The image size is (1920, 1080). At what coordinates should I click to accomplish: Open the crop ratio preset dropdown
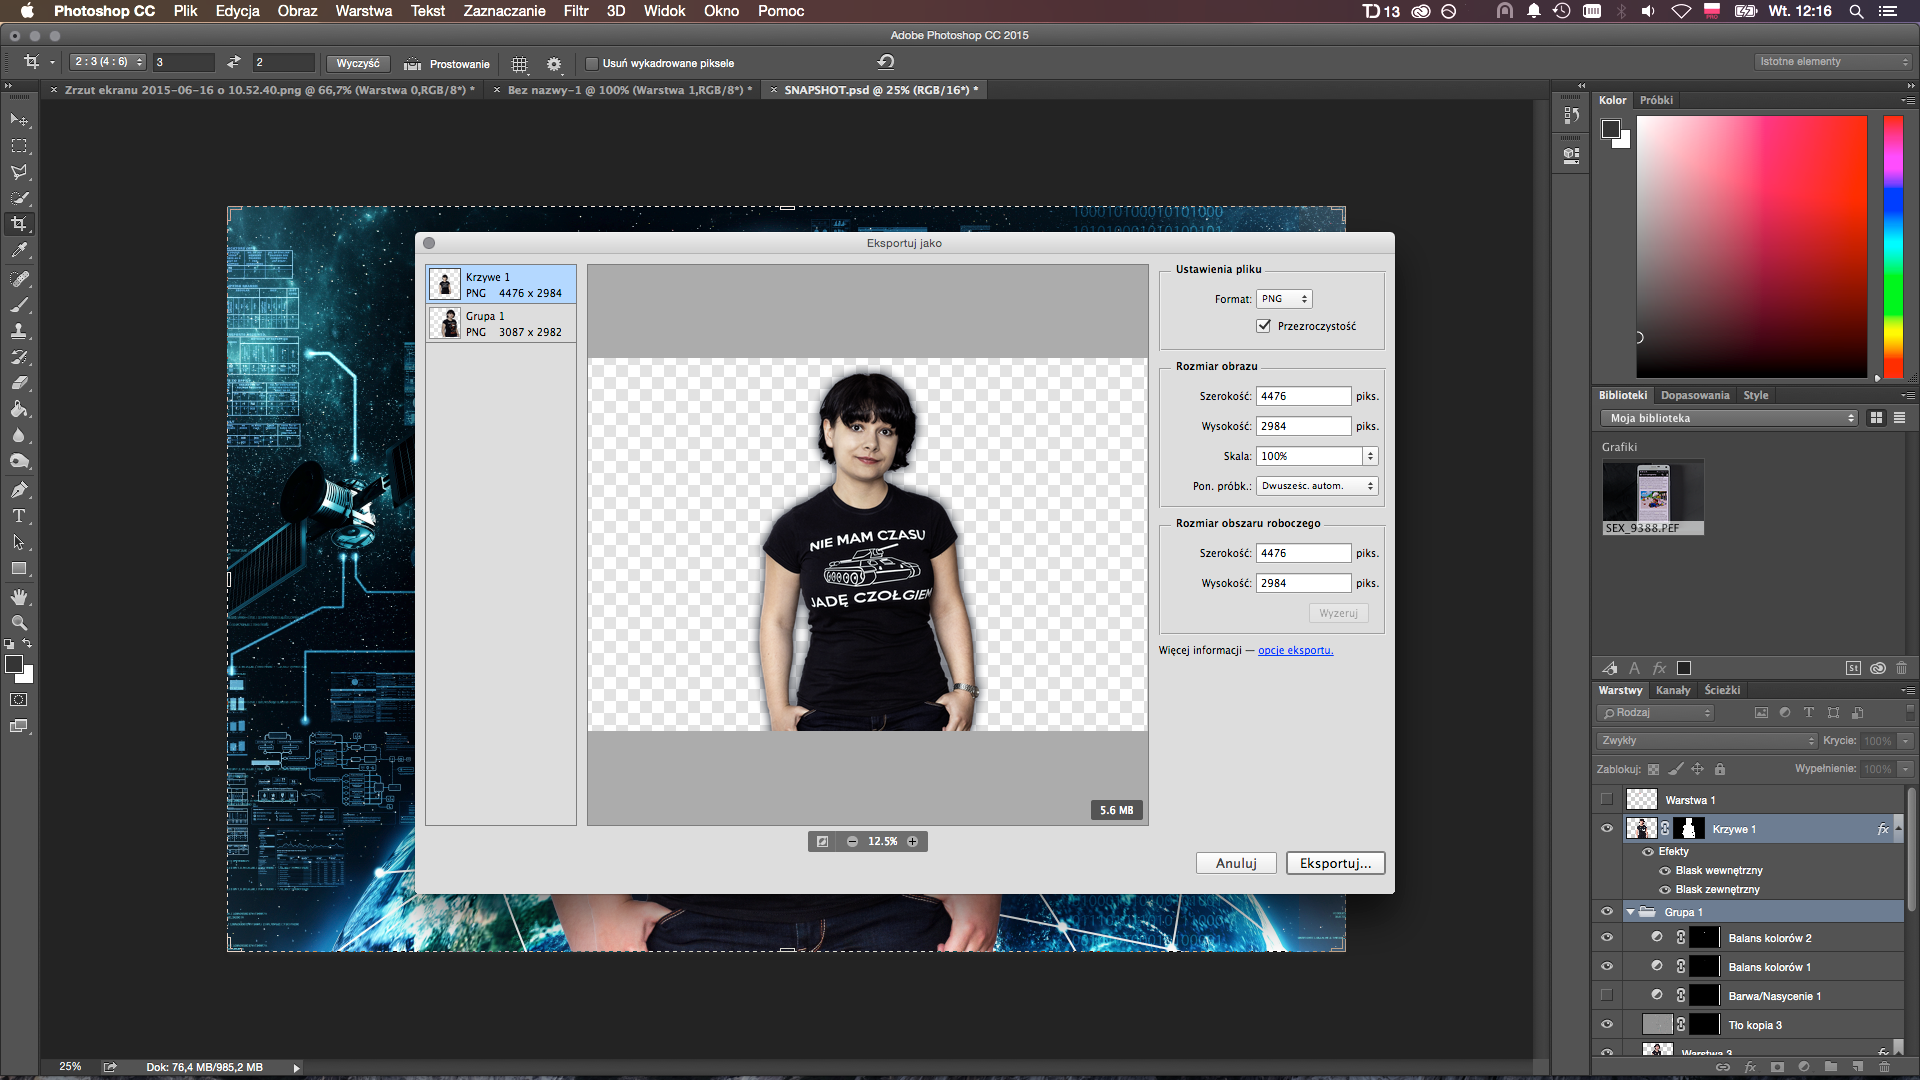point(108,62)
